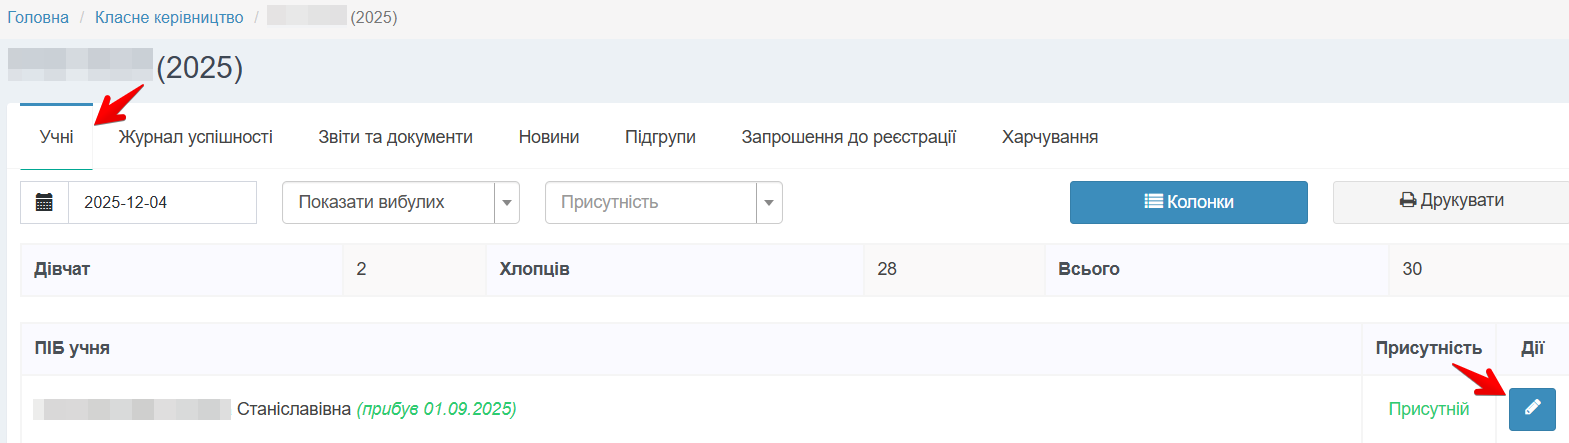Expand the Показати вибулих dropdown arrow
The image size is (1569, 443).
[x=507, y=203]
